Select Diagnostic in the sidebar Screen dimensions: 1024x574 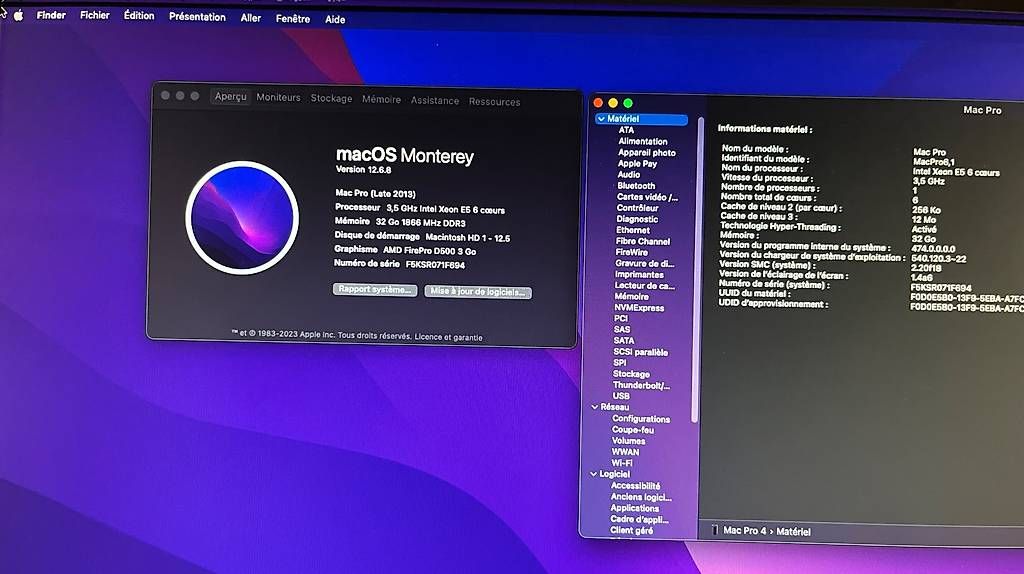click(x=637, y=219)
